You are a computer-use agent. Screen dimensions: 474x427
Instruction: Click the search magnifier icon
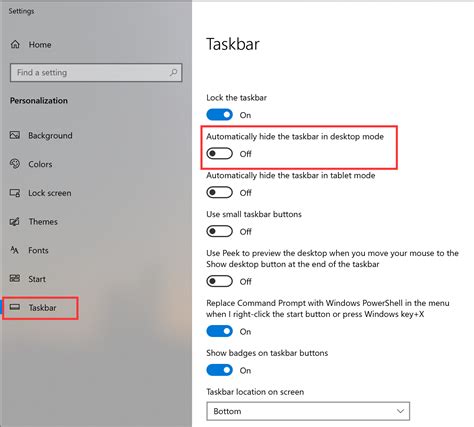[x=173, y=72]
